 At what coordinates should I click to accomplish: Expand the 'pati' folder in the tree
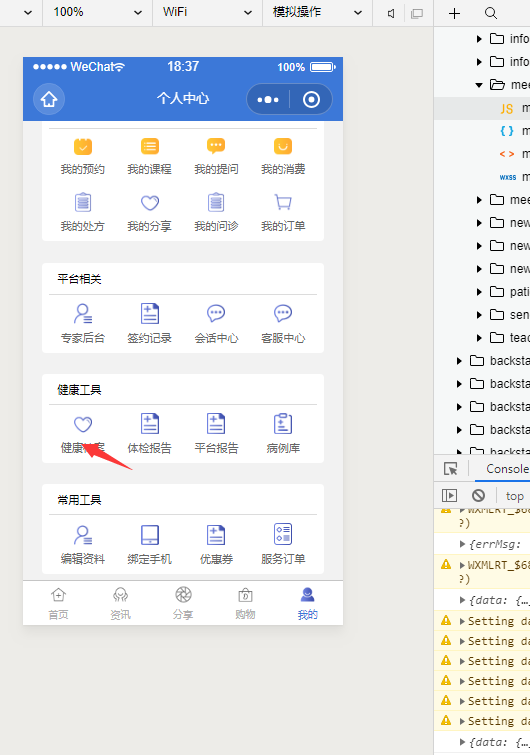click(x=479, y=292)
